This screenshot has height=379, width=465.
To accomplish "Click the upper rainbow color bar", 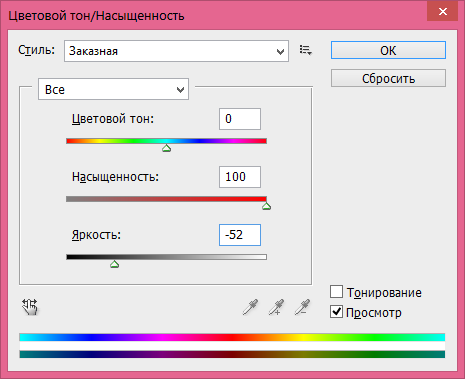I will point(232,337).
